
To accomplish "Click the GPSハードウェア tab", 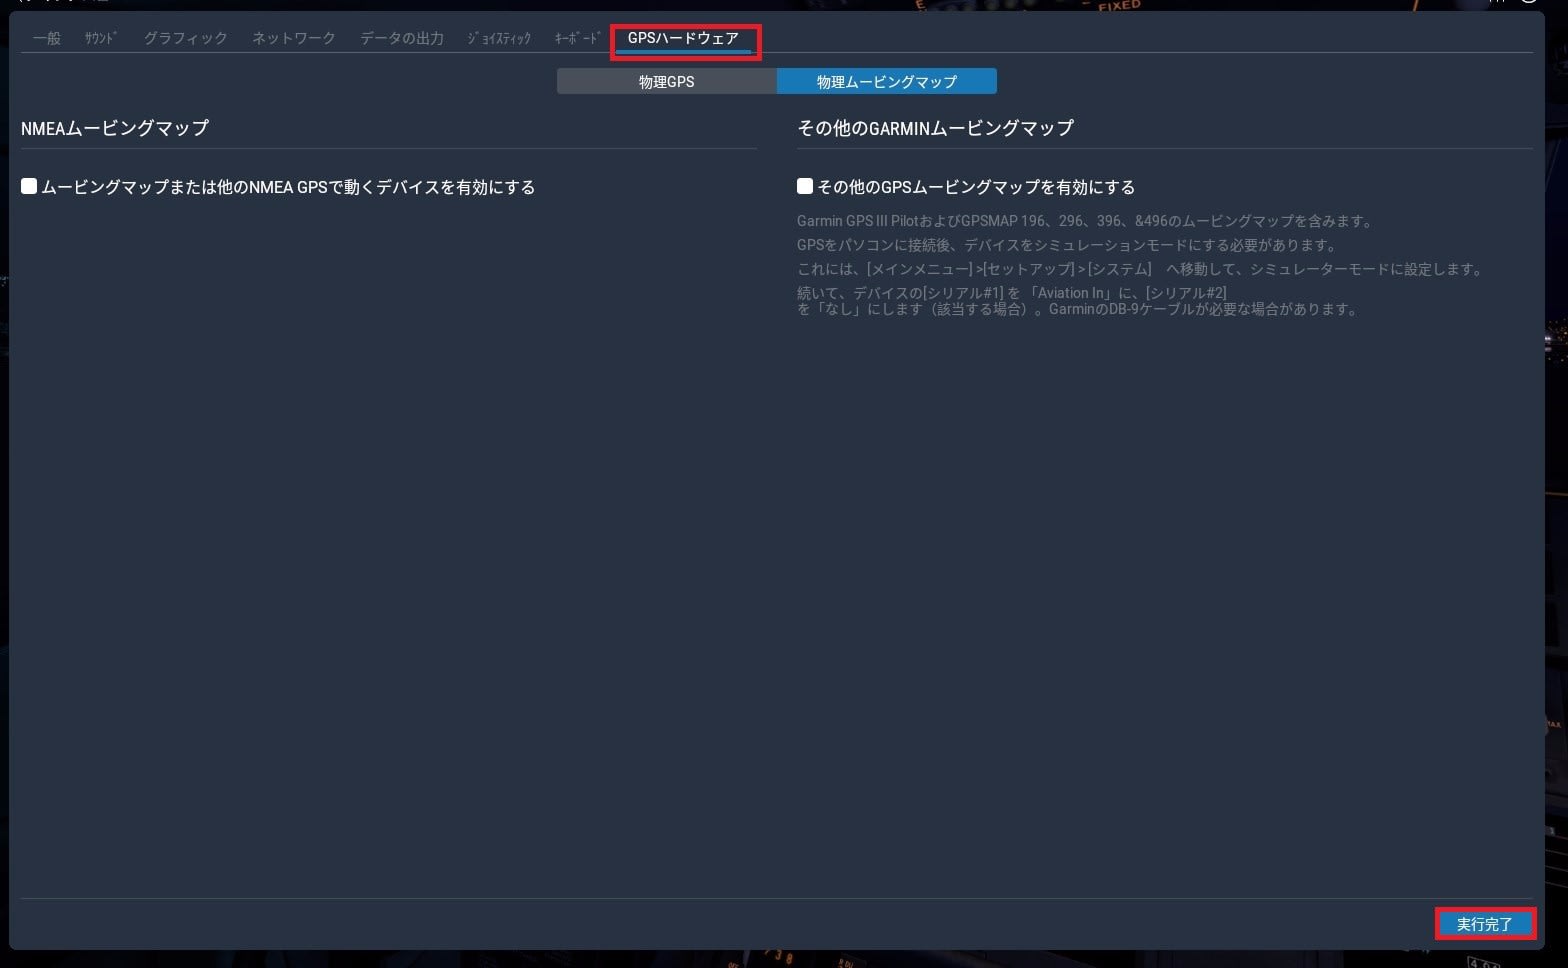I will 683,38.
